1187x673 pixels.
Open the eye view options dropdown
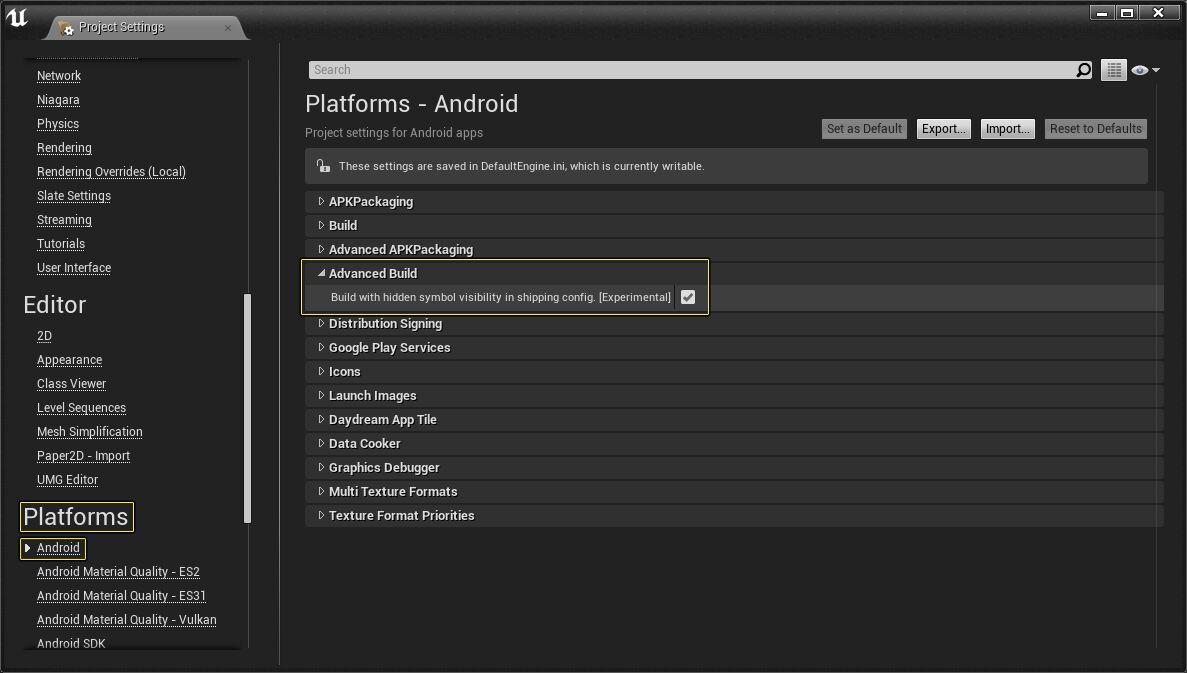tap(1145, 70)
